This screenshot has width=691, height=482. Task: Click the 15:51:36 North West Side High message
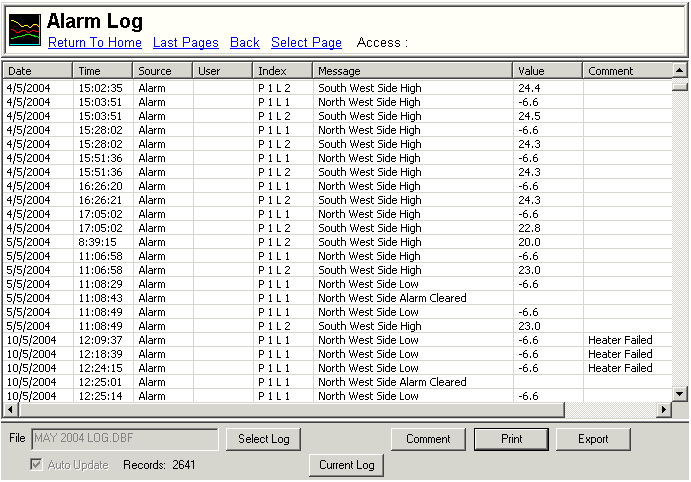369,159
